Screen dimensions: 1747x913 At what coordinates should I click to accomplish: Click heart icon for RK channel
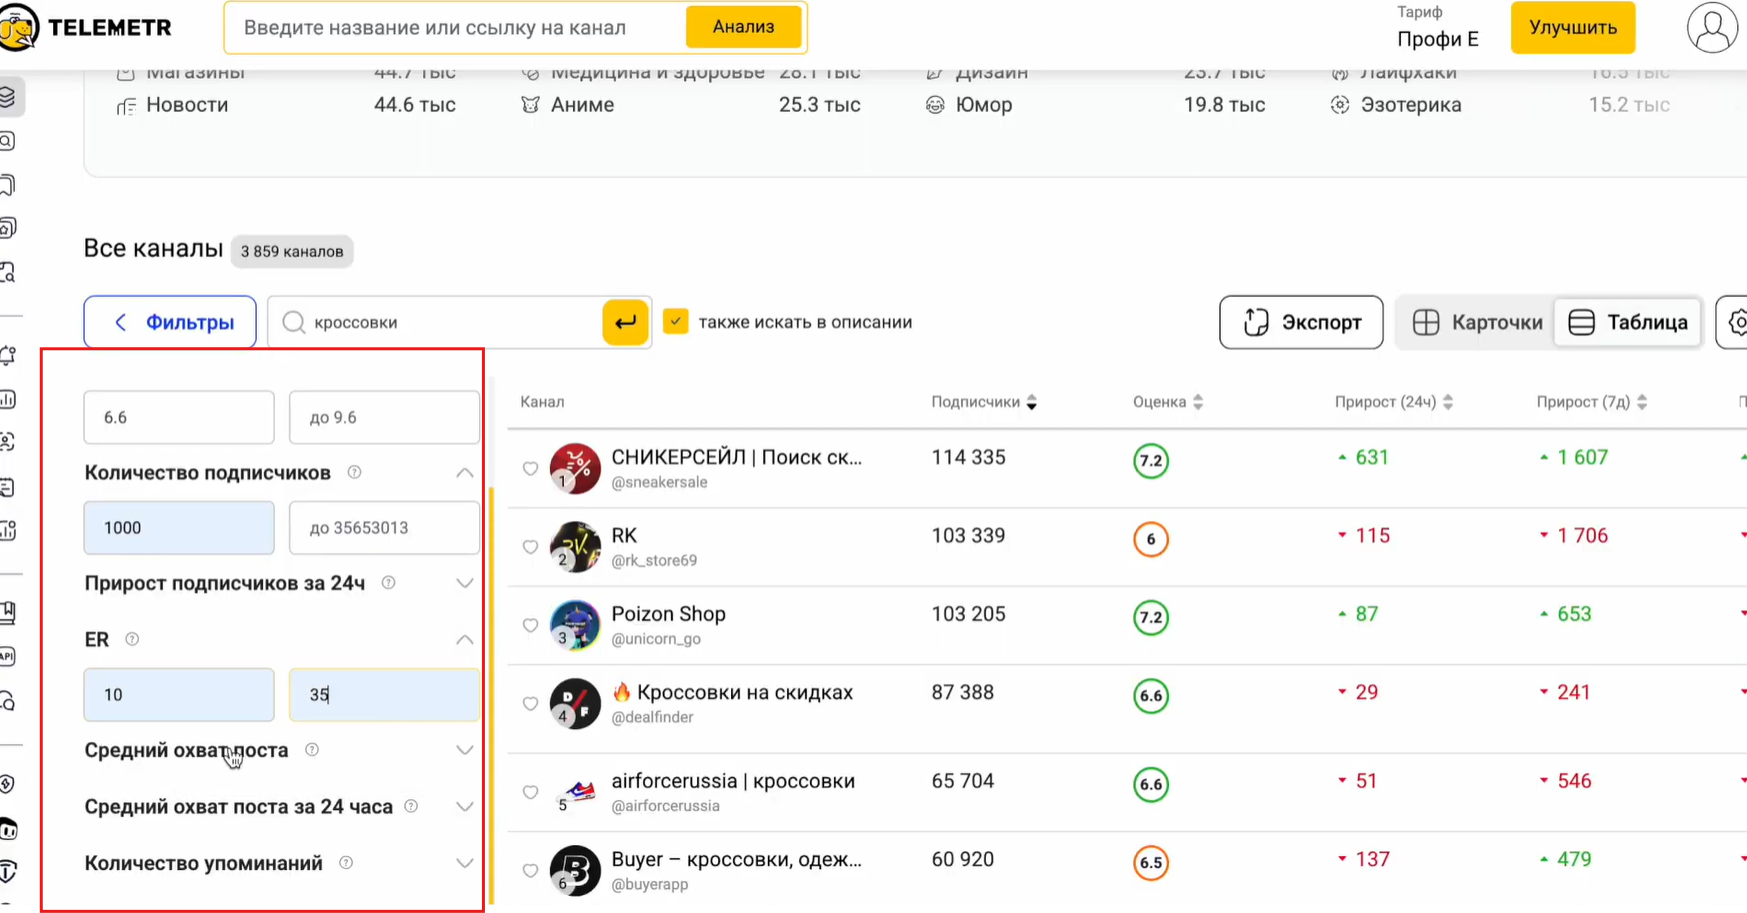(530, 547)
